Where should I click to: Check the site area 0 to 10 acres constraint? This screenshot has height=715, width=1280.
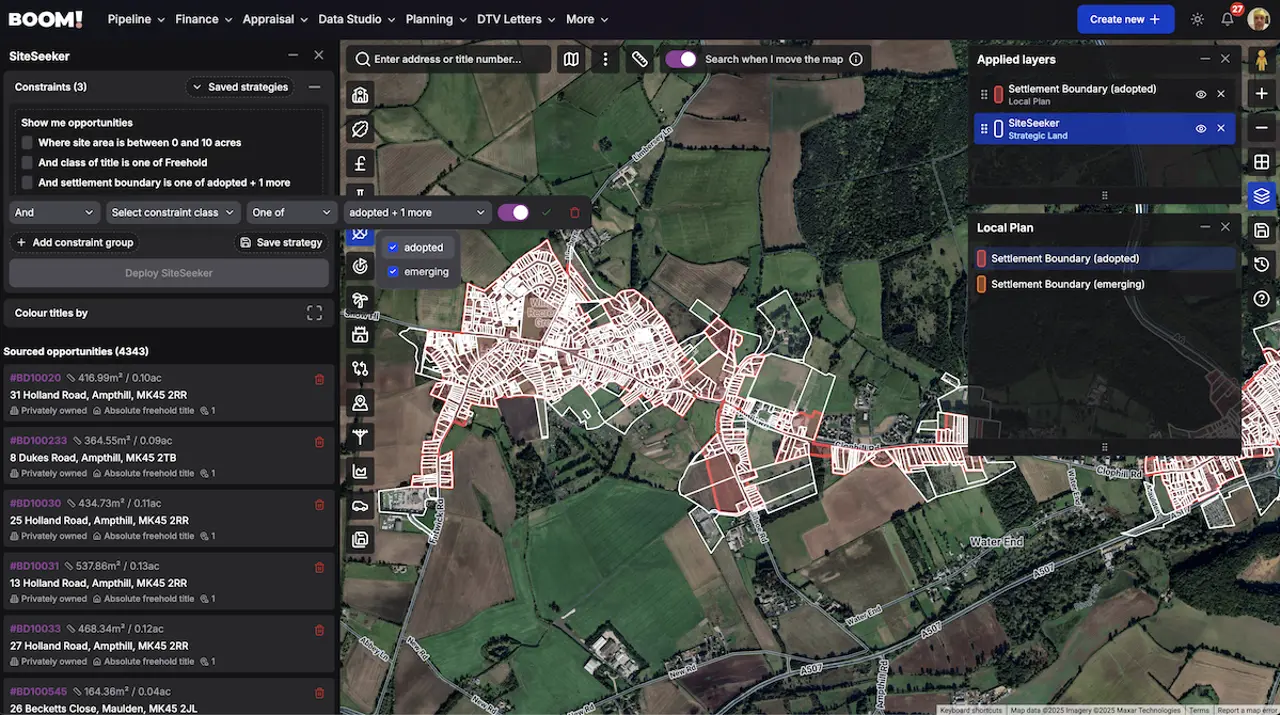pos(28,142)
